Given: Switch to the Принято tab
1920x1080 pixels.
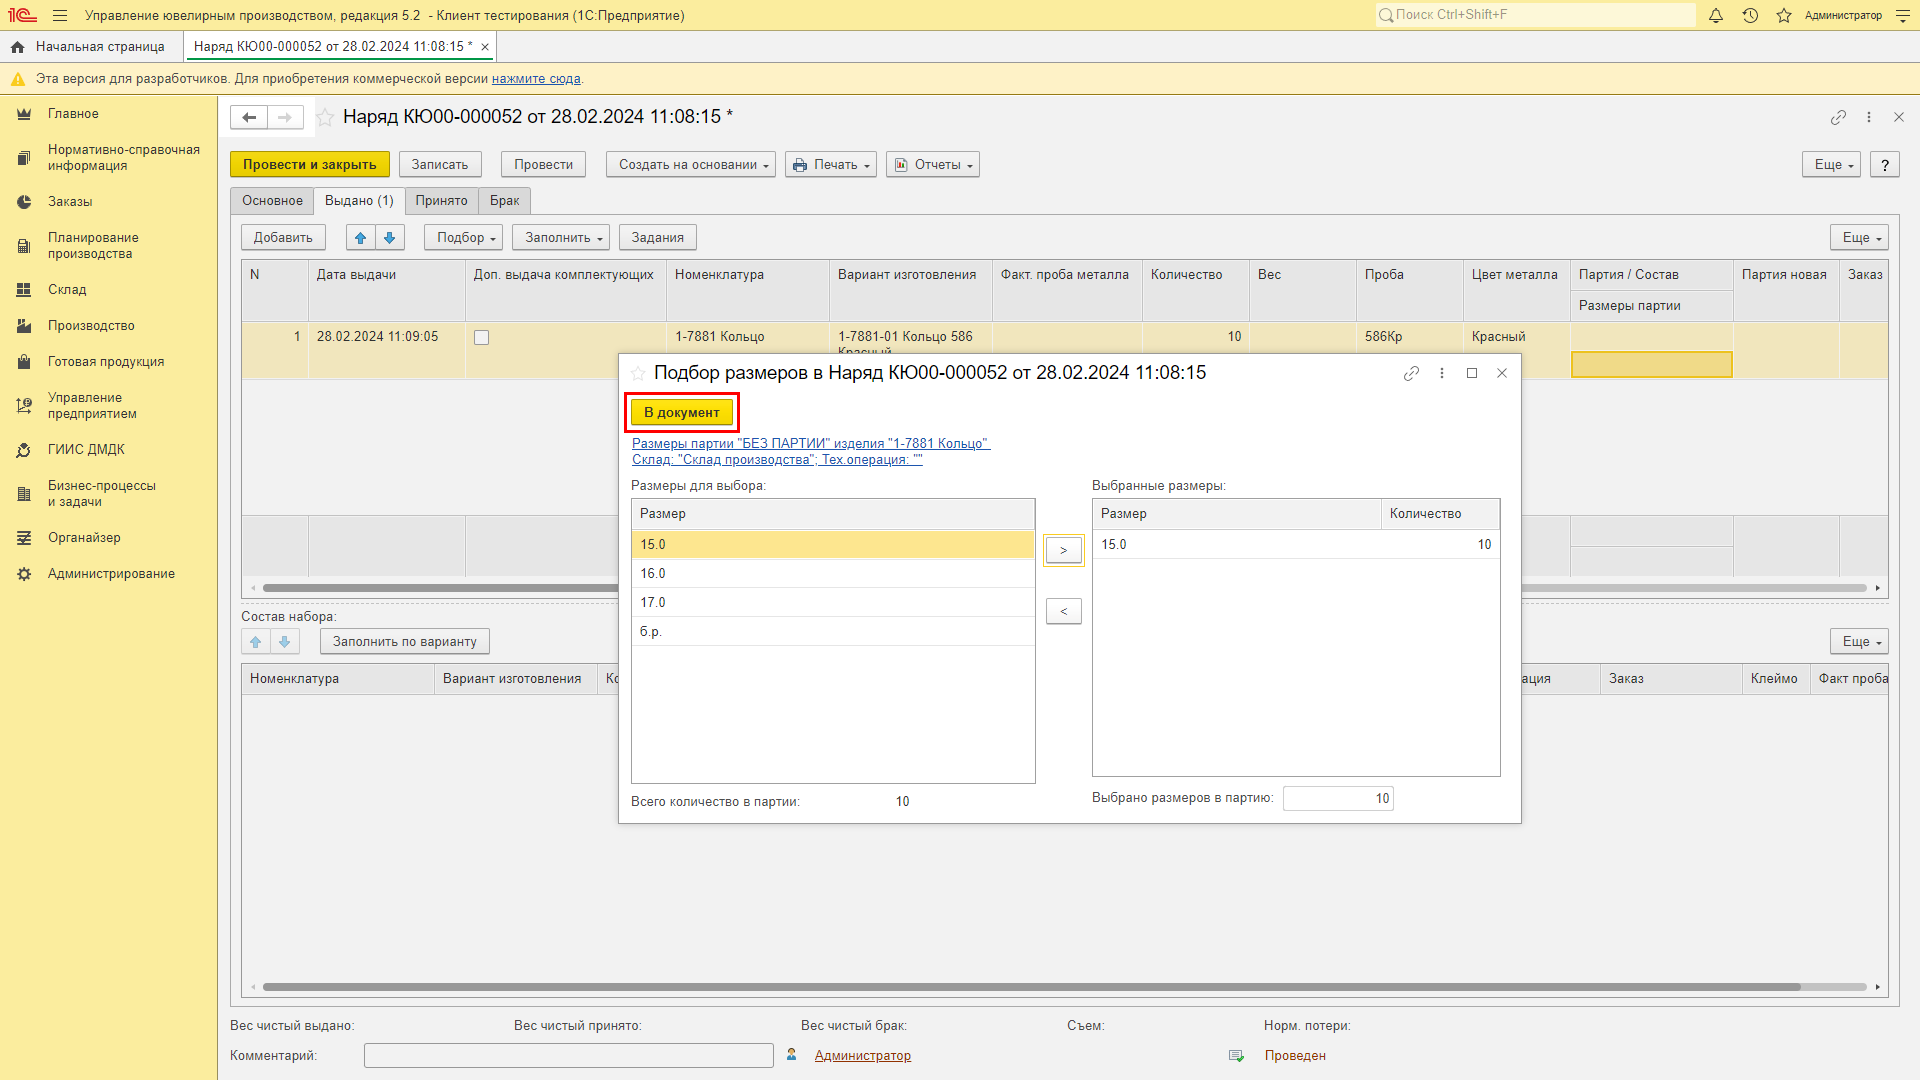Looking at the screenshot, I should click(x=442, y=201).
